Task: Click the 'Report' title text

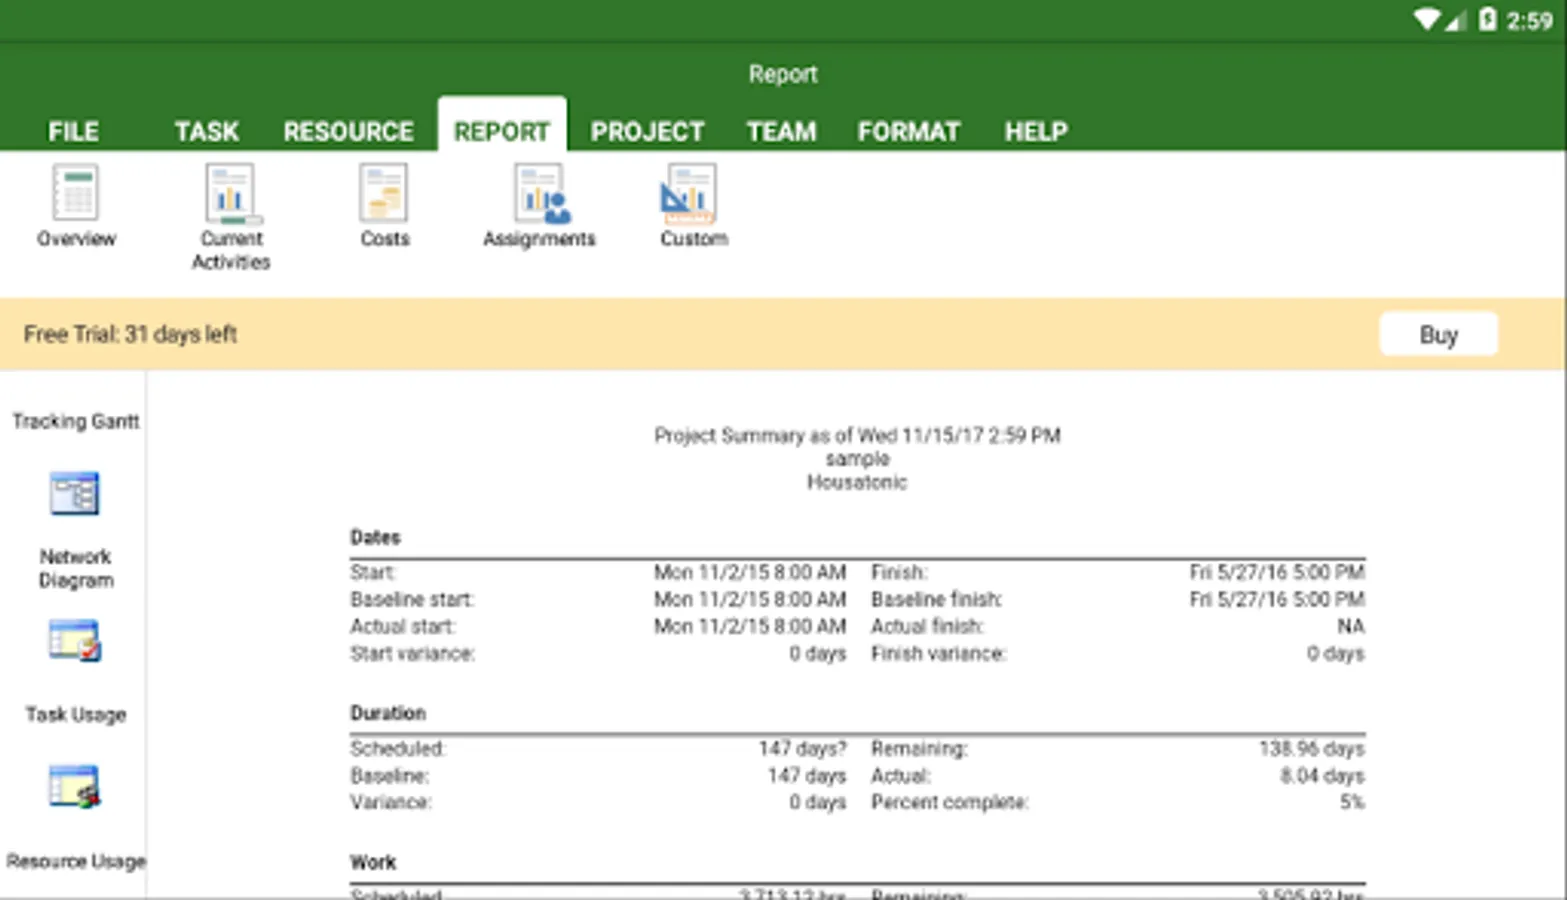Action: coord(783,74)
